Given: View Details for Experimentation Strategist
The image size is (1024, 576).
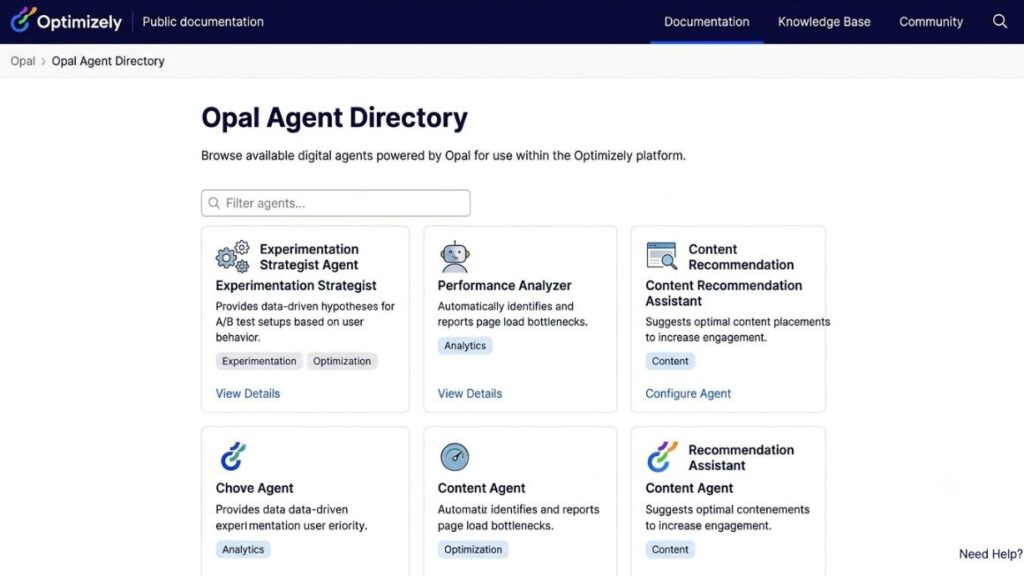Looking at the screenshot, I should (x=248, y=393).
